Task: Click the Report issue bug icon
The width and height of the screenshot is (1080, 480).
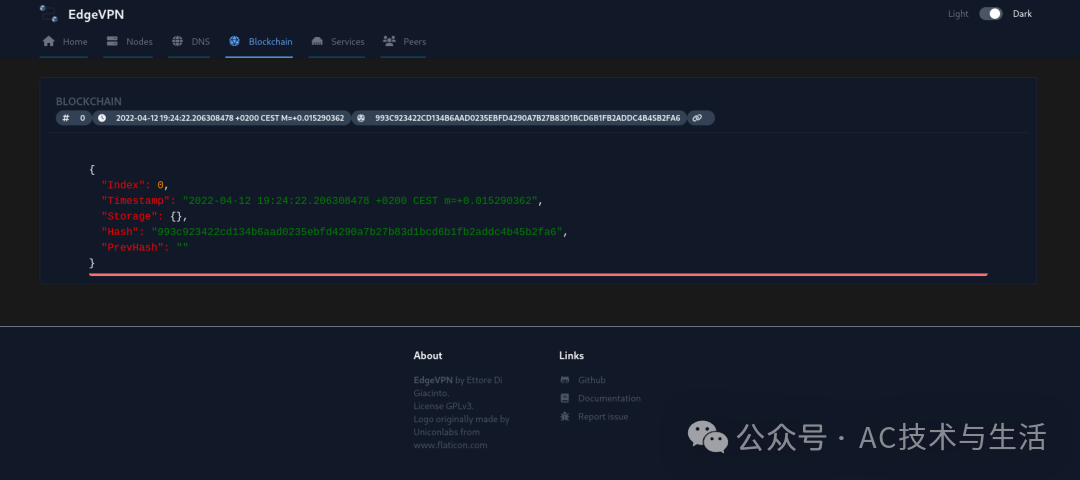Action: coord(565,416)
